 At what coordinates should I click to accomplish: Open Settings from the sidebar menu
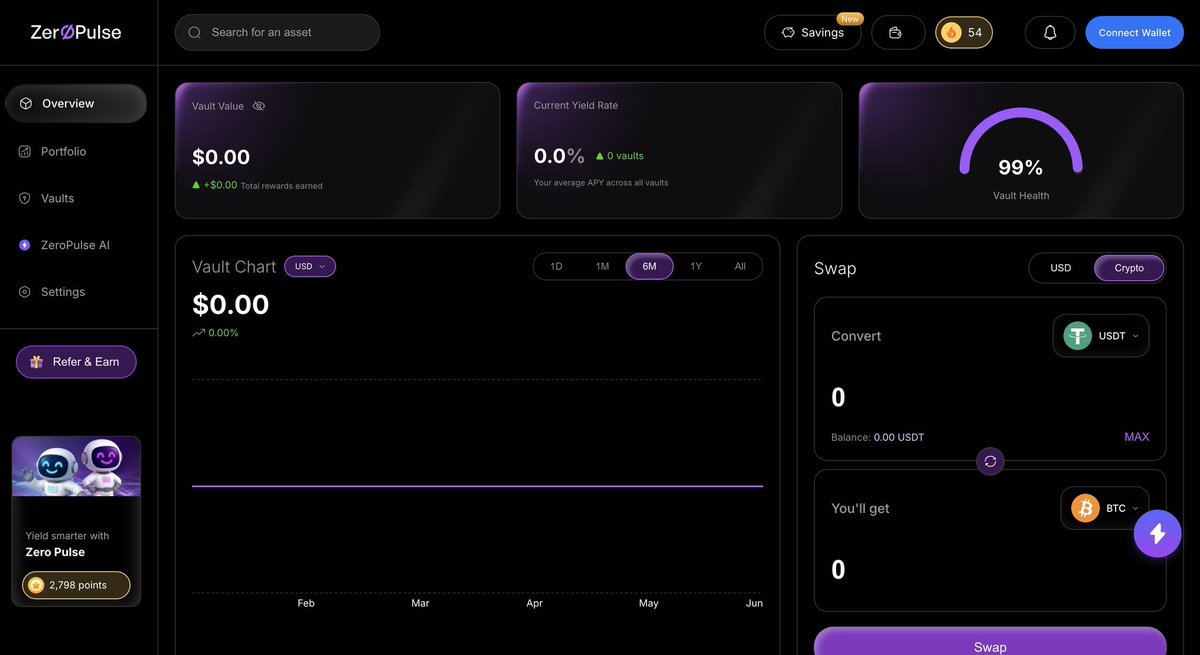click(62, 291)
